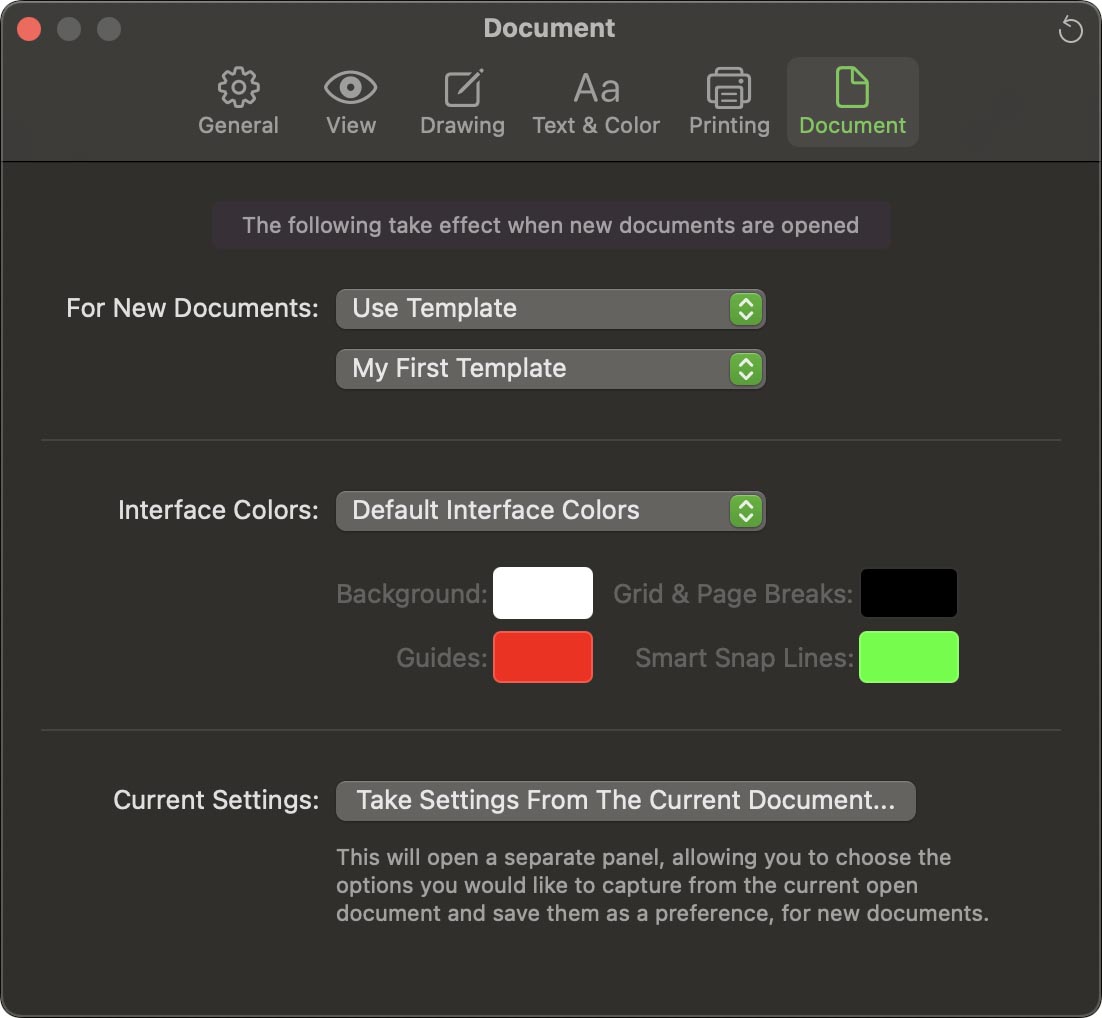This screenshot has height=1018, width=1102.
Task: Click the white Background color swatch
Action: 543,594
